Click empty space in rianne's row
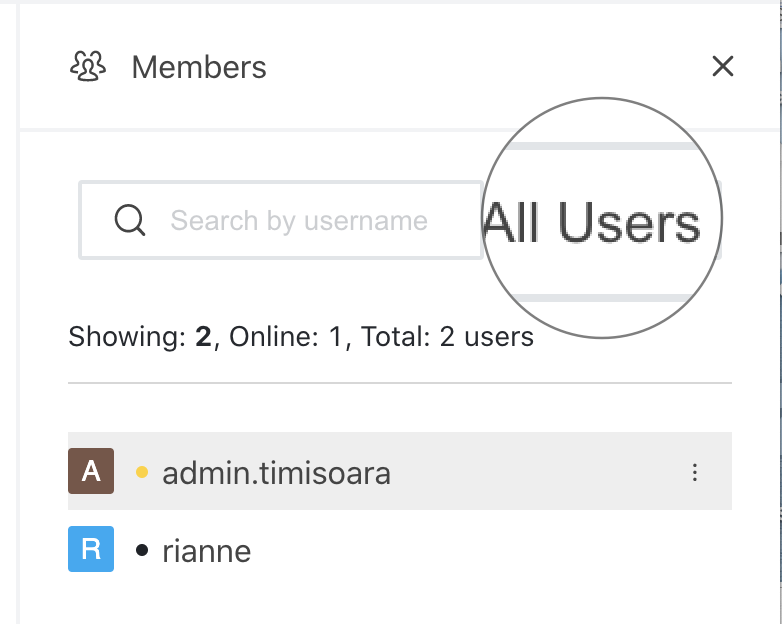Viewport: 782px width, 624px height. (500, 550)
